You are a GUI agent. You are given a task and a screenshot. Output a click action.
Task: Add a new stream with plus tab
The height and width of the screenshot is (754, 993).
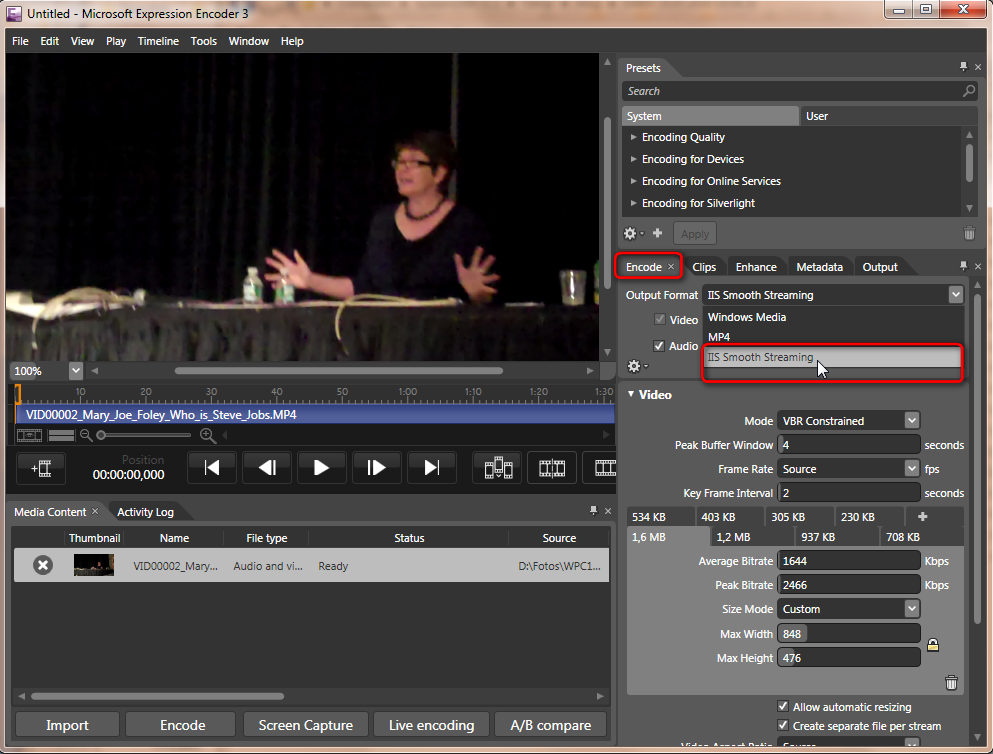(922, 517)
